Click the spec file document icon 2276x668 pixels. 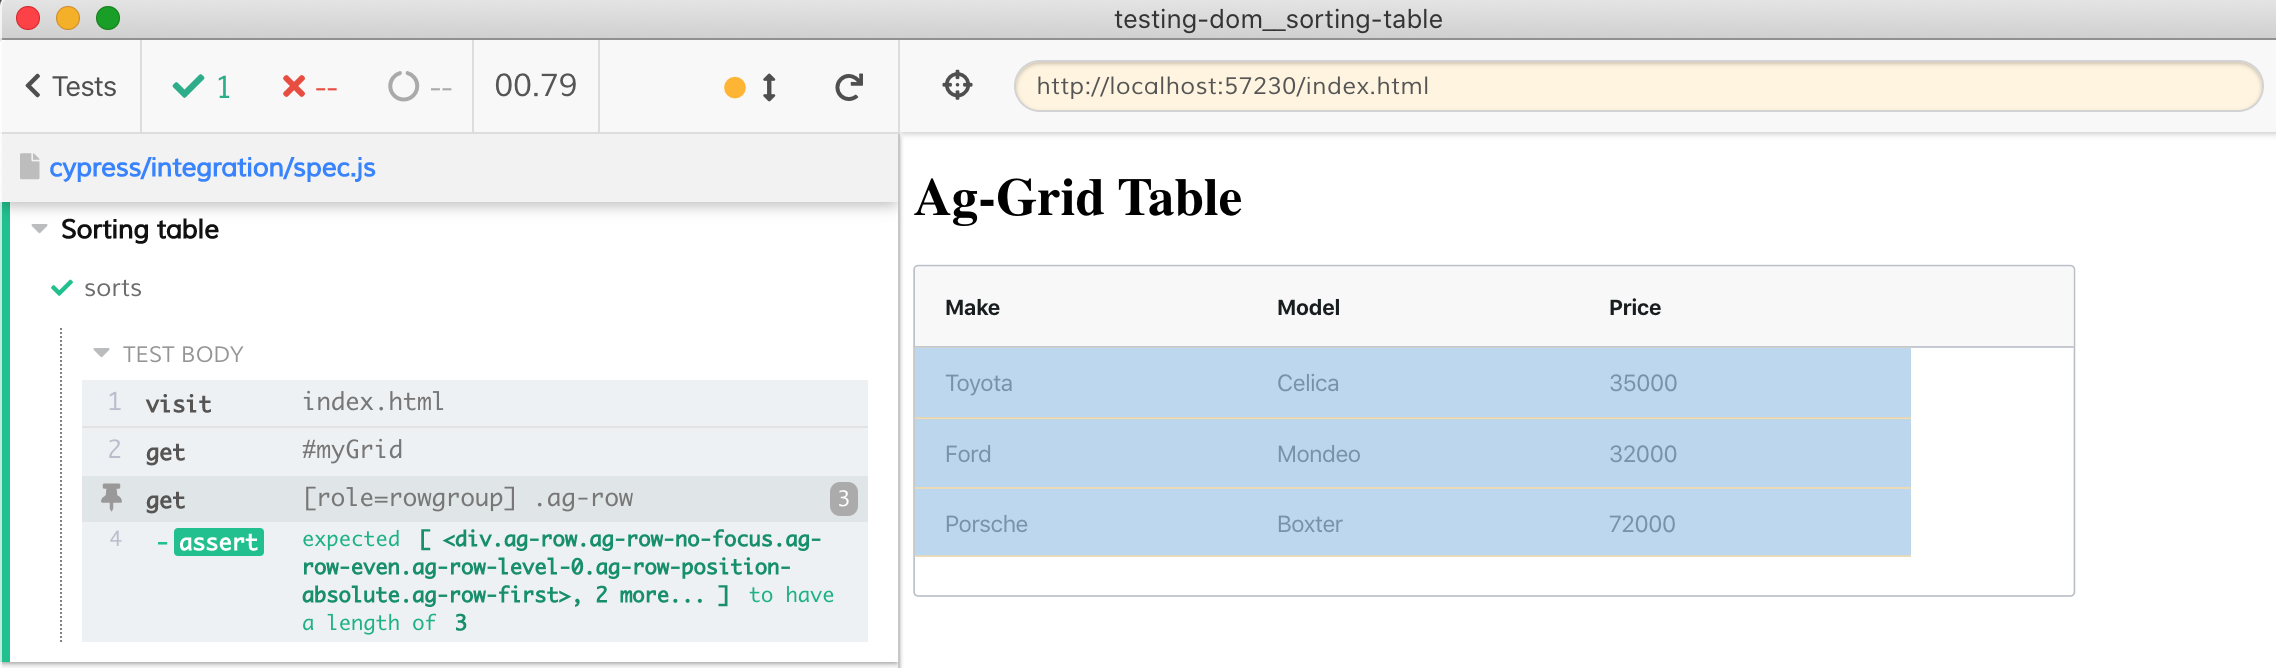[x=30, y=167]
